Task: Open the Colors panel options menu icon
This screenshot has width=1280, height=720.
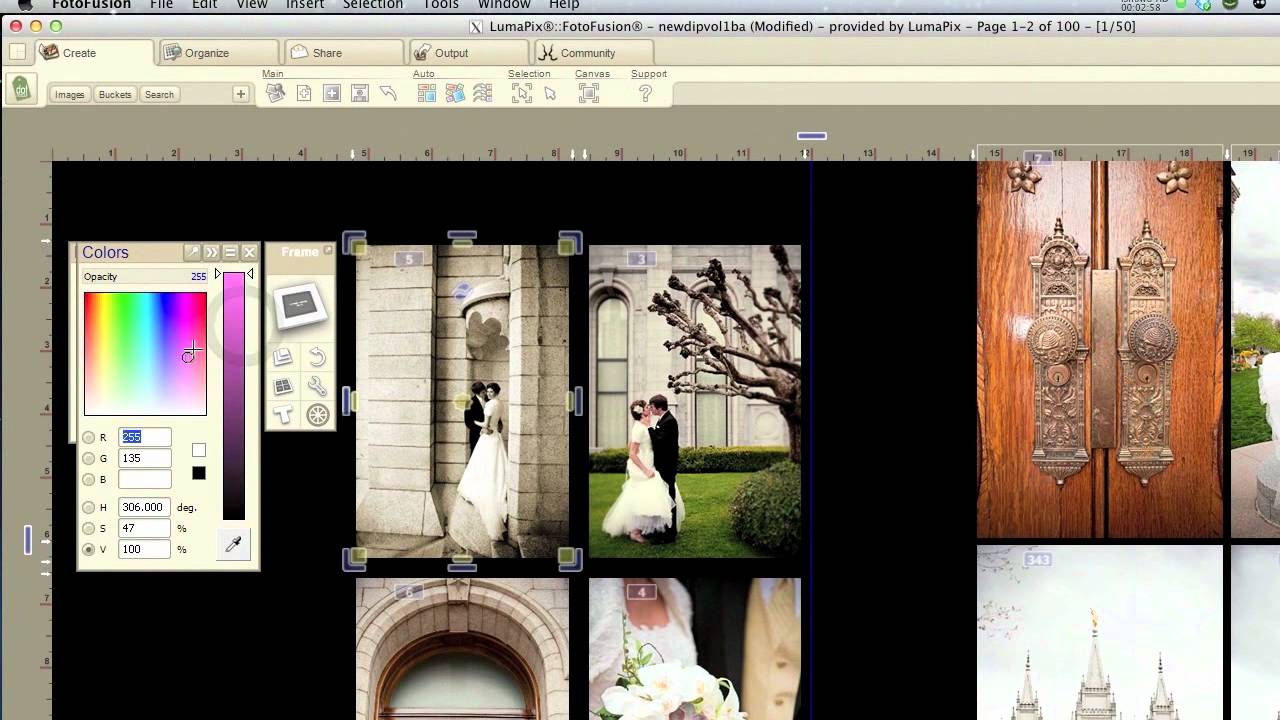Action: (230, 252)
